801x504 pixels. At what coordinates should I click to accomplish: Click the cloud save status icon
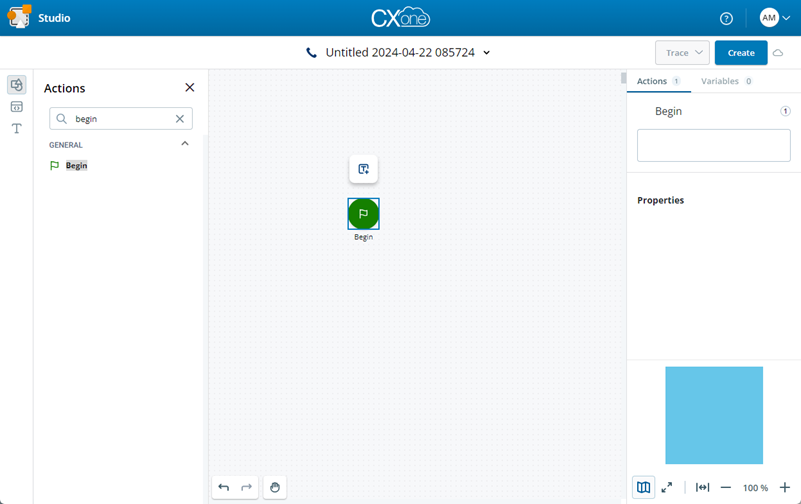pos(779,53)
